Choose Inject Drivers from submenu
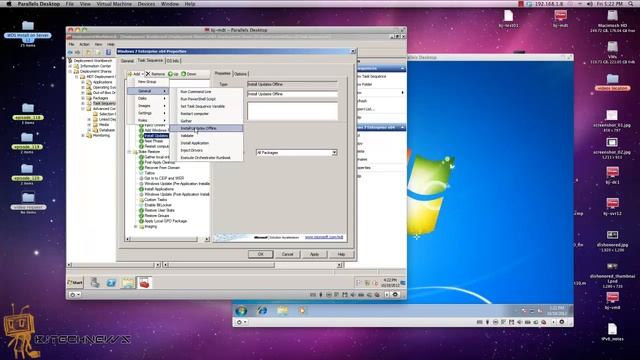This screenshot has height=360, width=640. (x=206, y=150)
